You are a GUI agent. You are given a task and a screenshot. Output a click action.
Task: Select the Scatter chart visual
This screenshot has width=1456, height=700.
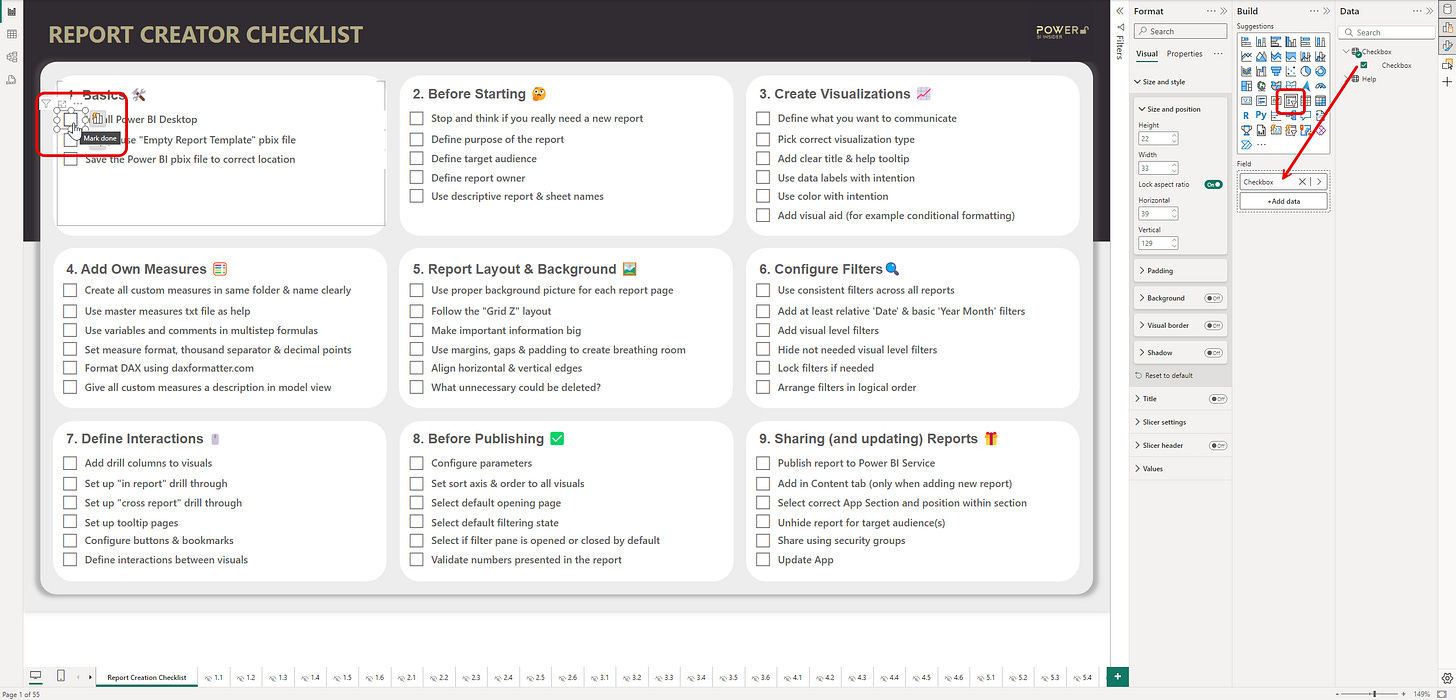(x=1291, y=71)
